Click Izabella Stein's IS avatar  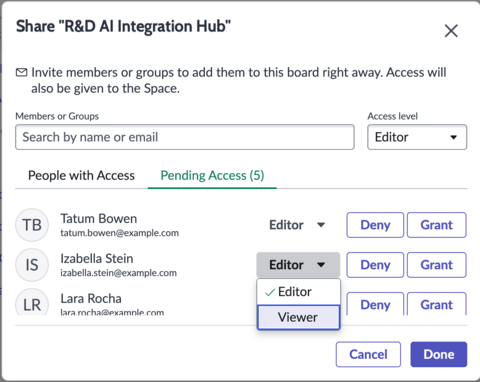coord(32,265)
